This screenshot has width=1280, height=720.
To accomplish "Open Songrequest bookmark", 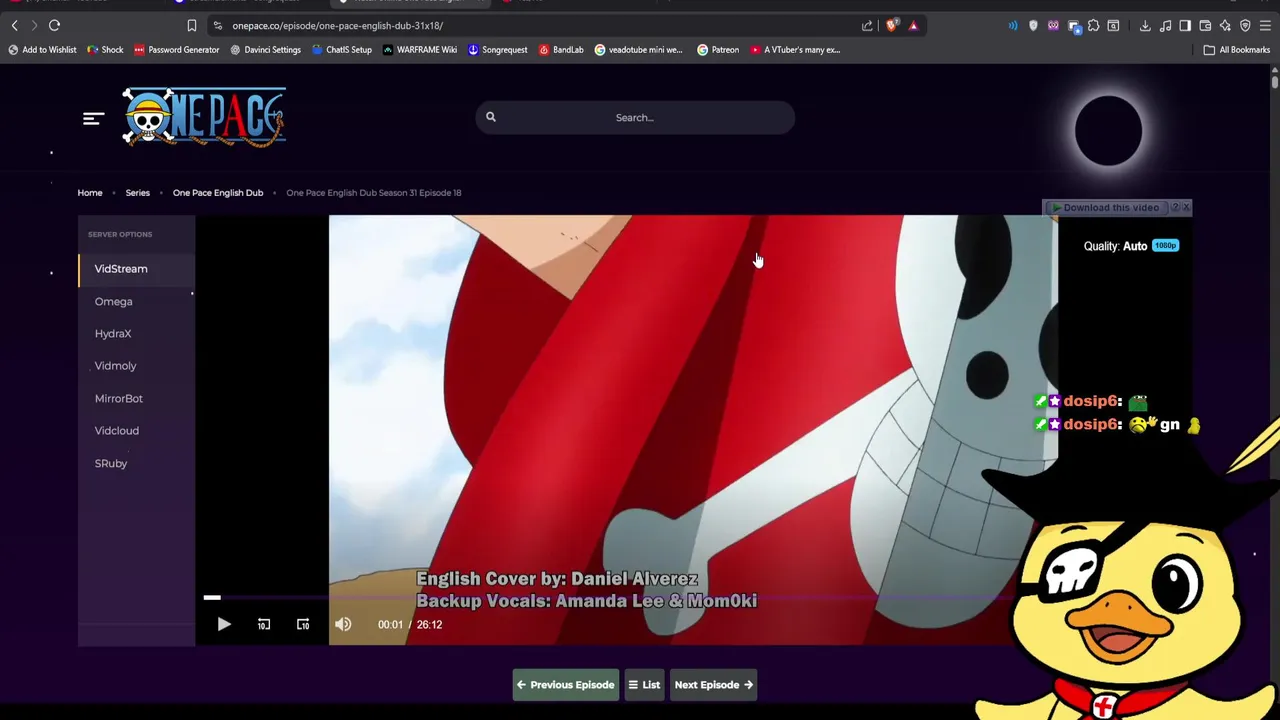I will click(x=498, y=49).
